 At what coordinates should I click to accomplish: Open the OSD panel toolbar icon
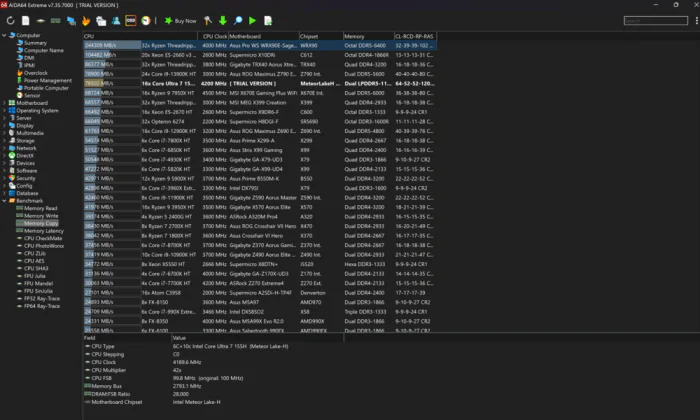(130, 21)
